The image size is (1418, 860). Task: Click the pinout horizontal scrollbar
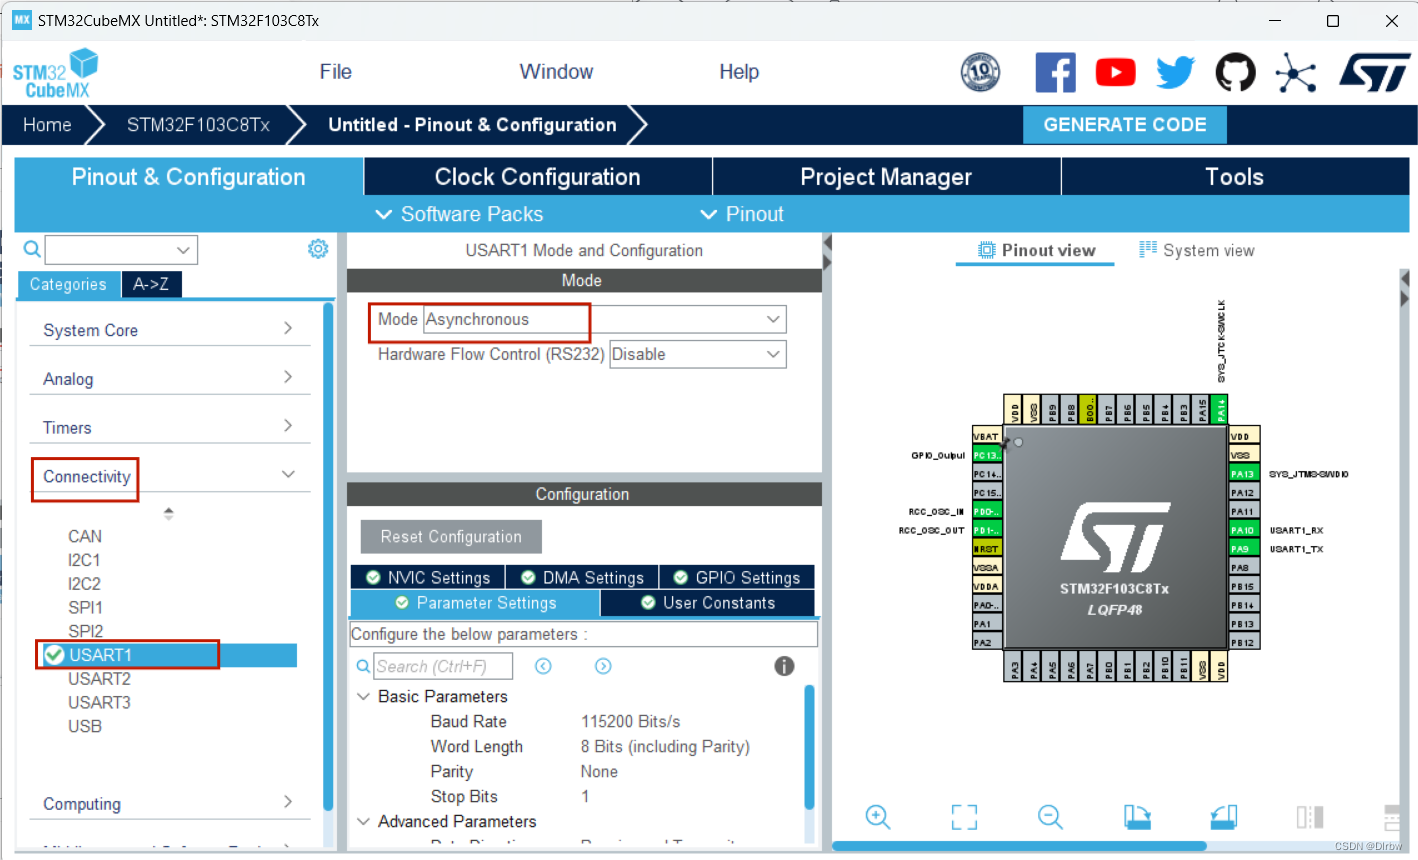point(1019,846)
